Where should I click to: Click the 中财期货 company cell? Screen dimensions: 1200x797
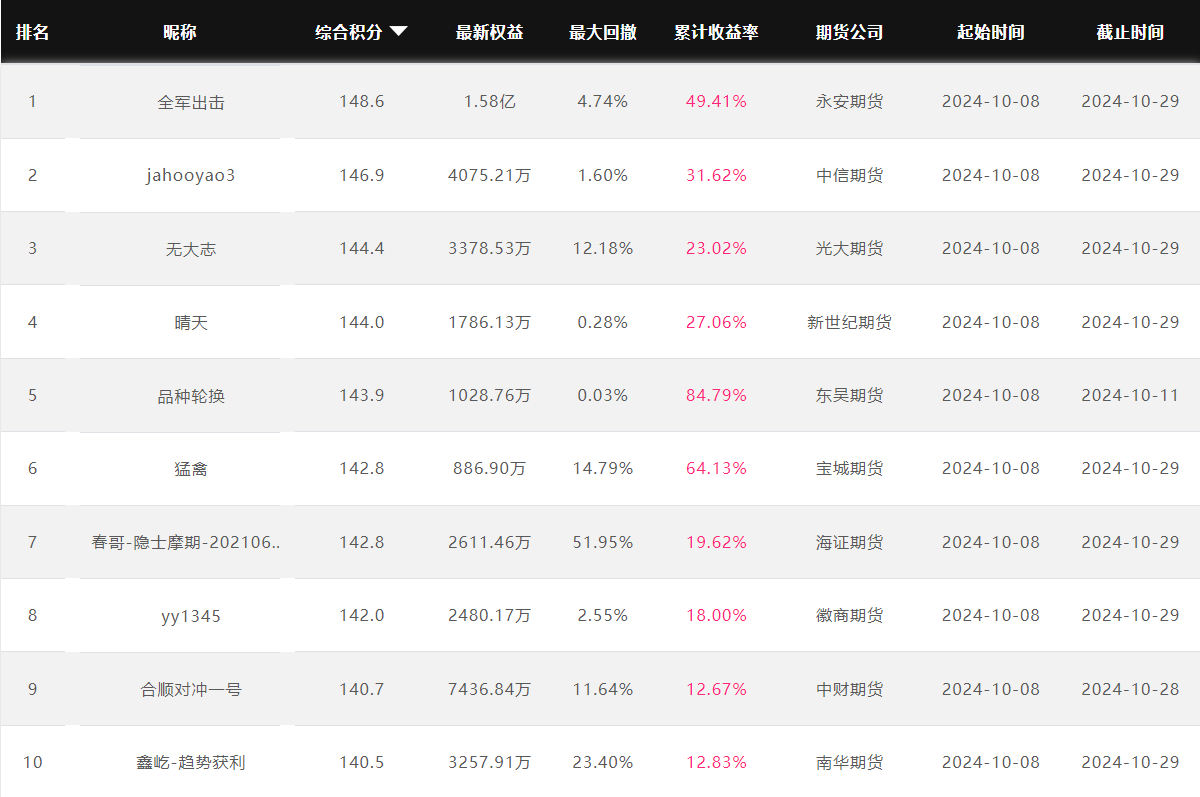click(x=850, y=689)
